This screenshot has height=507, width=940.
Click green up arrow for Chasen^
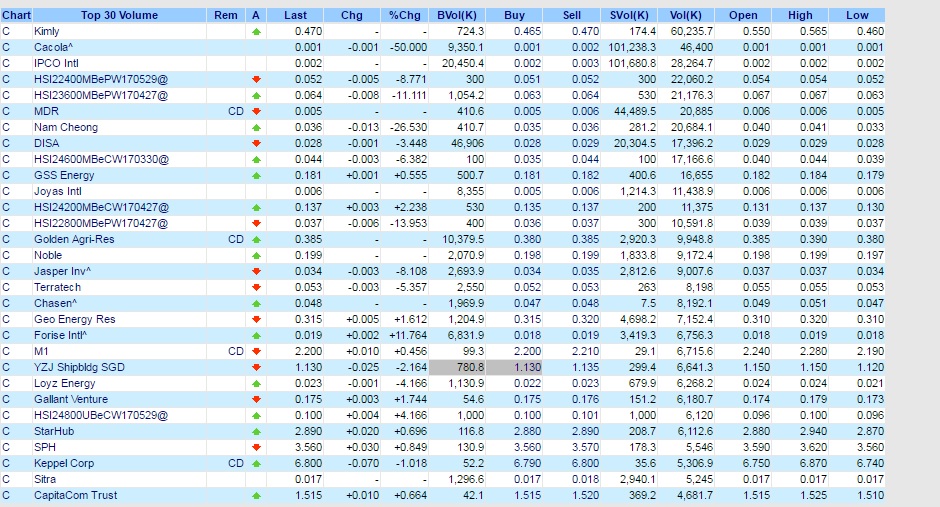coord(256,304)
